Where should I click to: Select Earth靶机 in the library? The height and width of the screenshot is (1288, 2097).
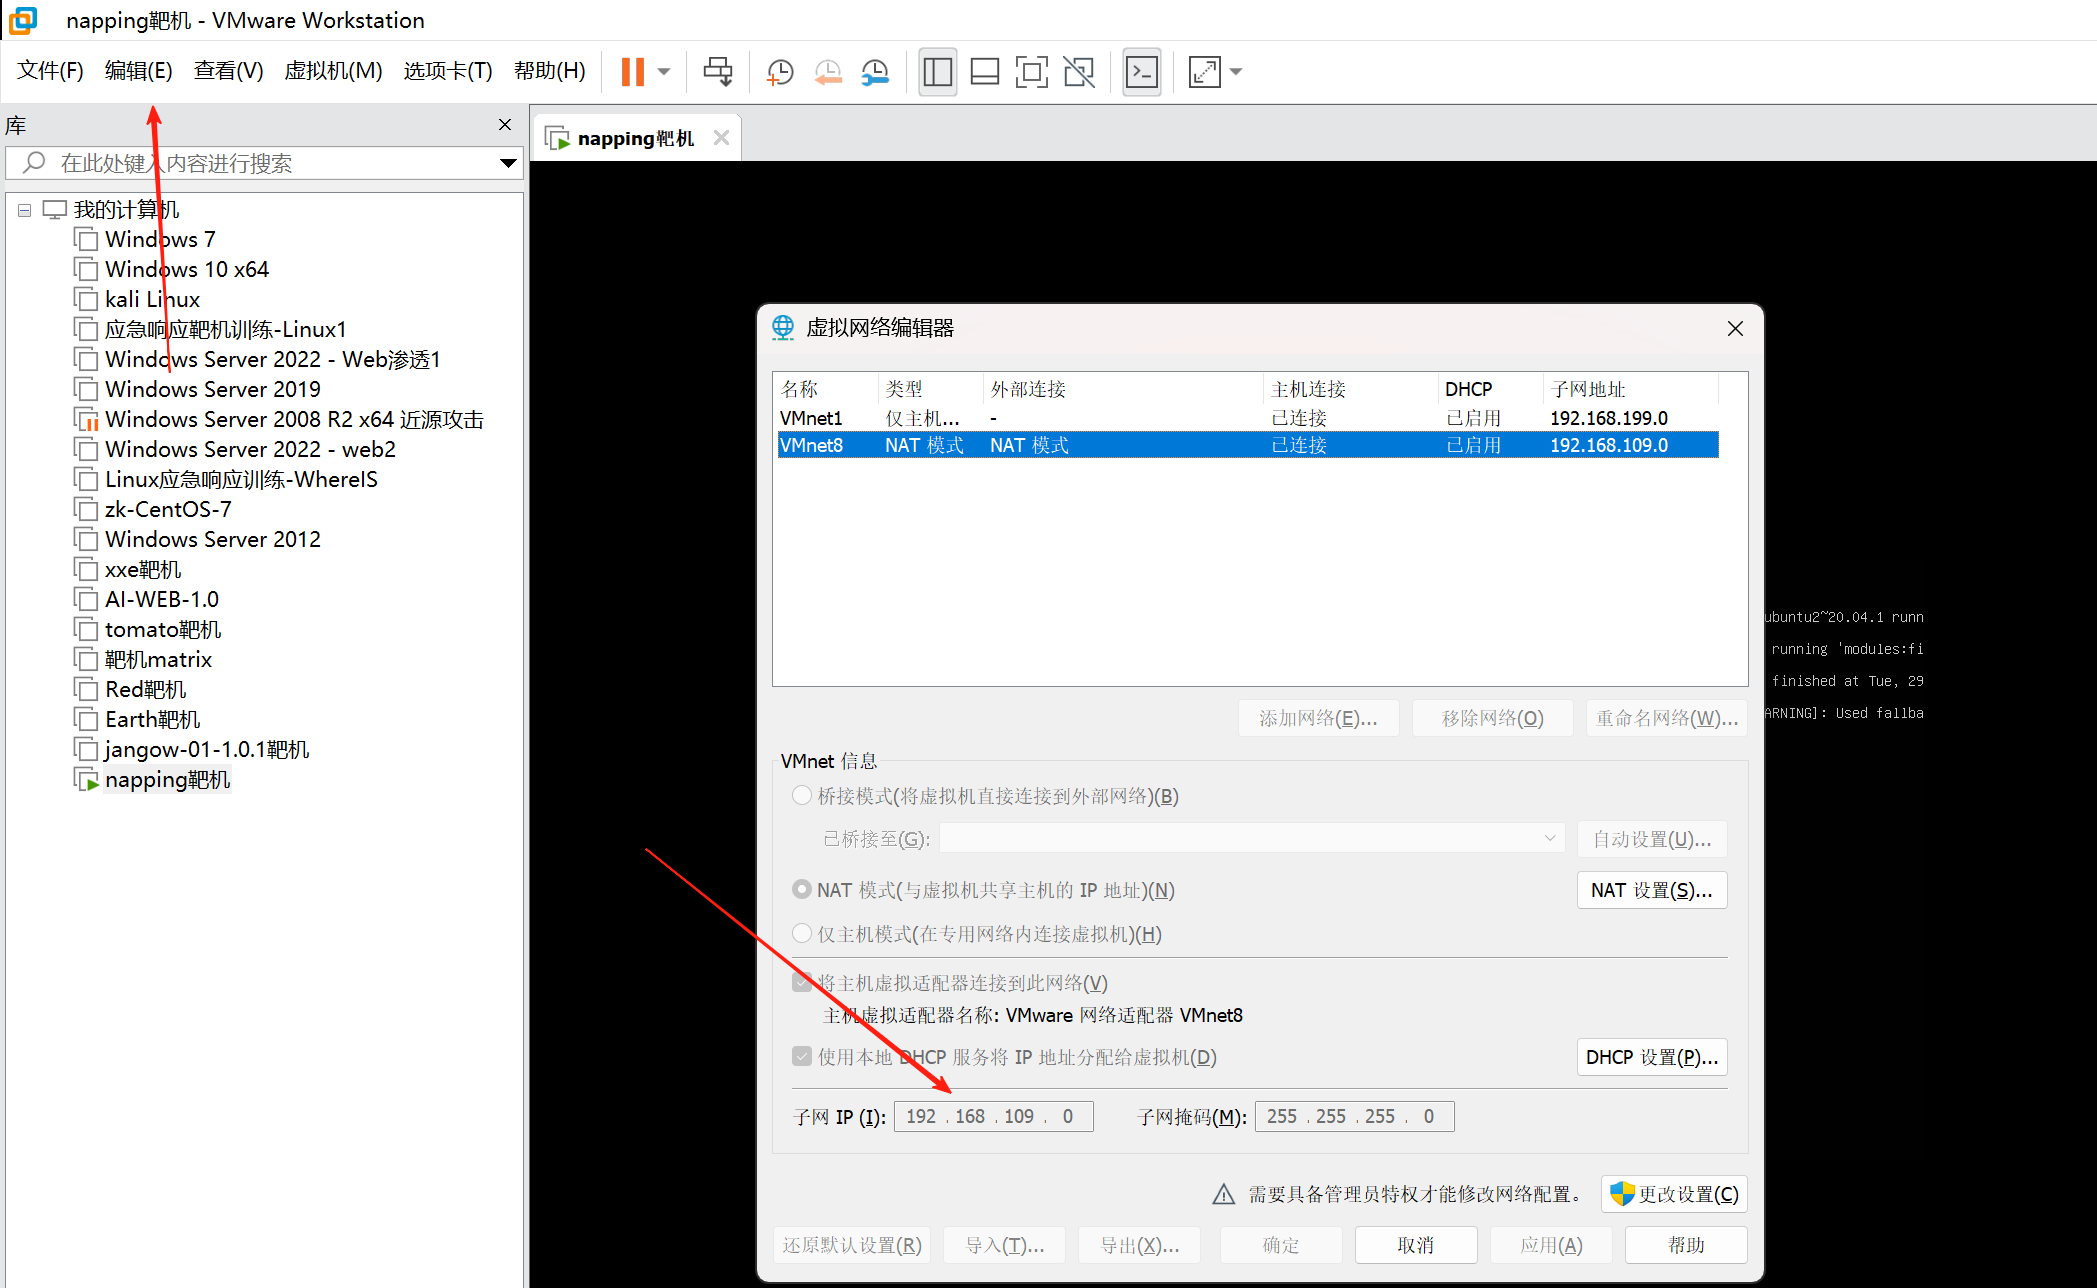(152, 720)
